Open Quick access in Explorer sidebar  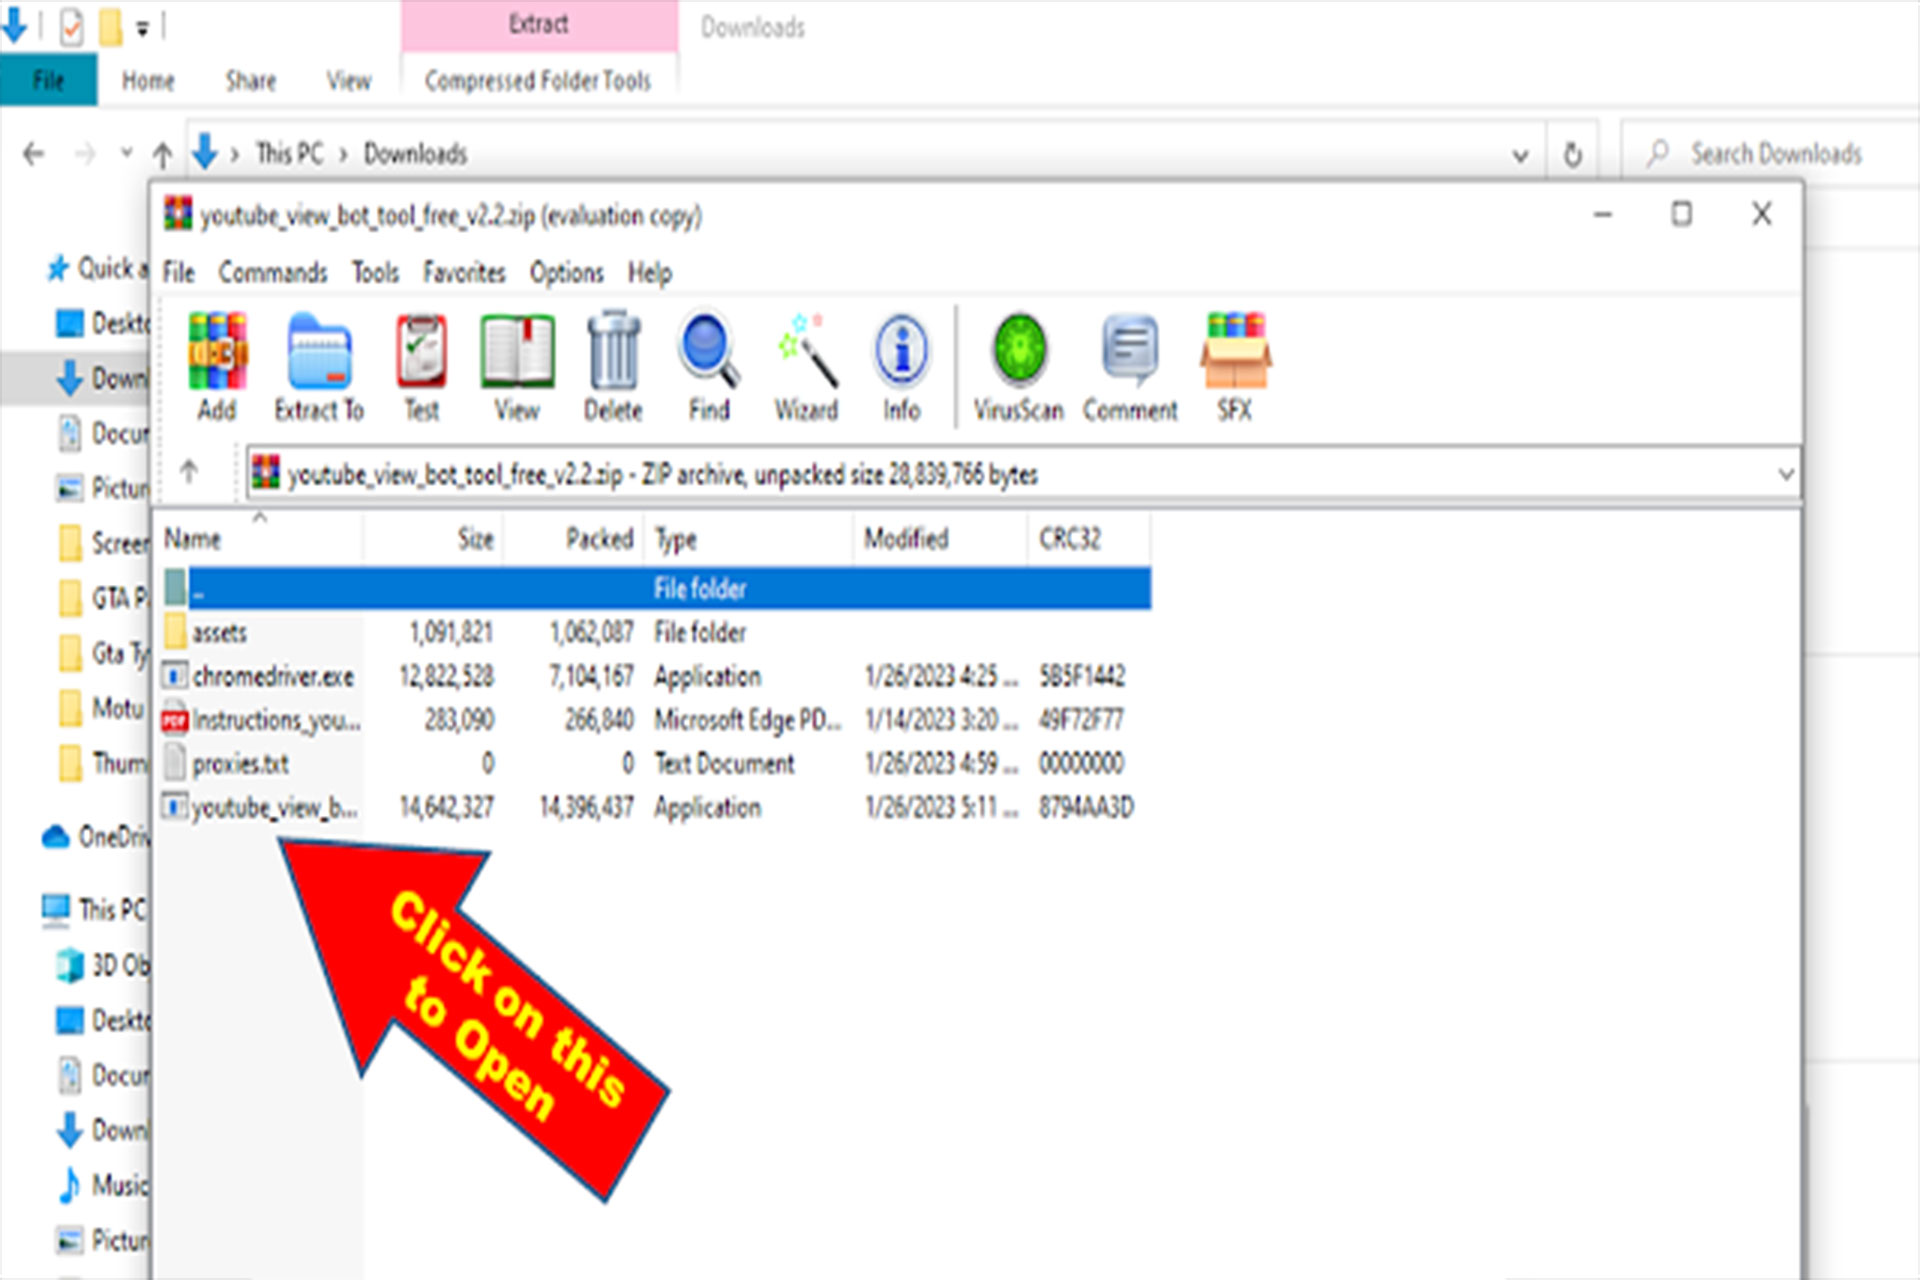[98, 268]
